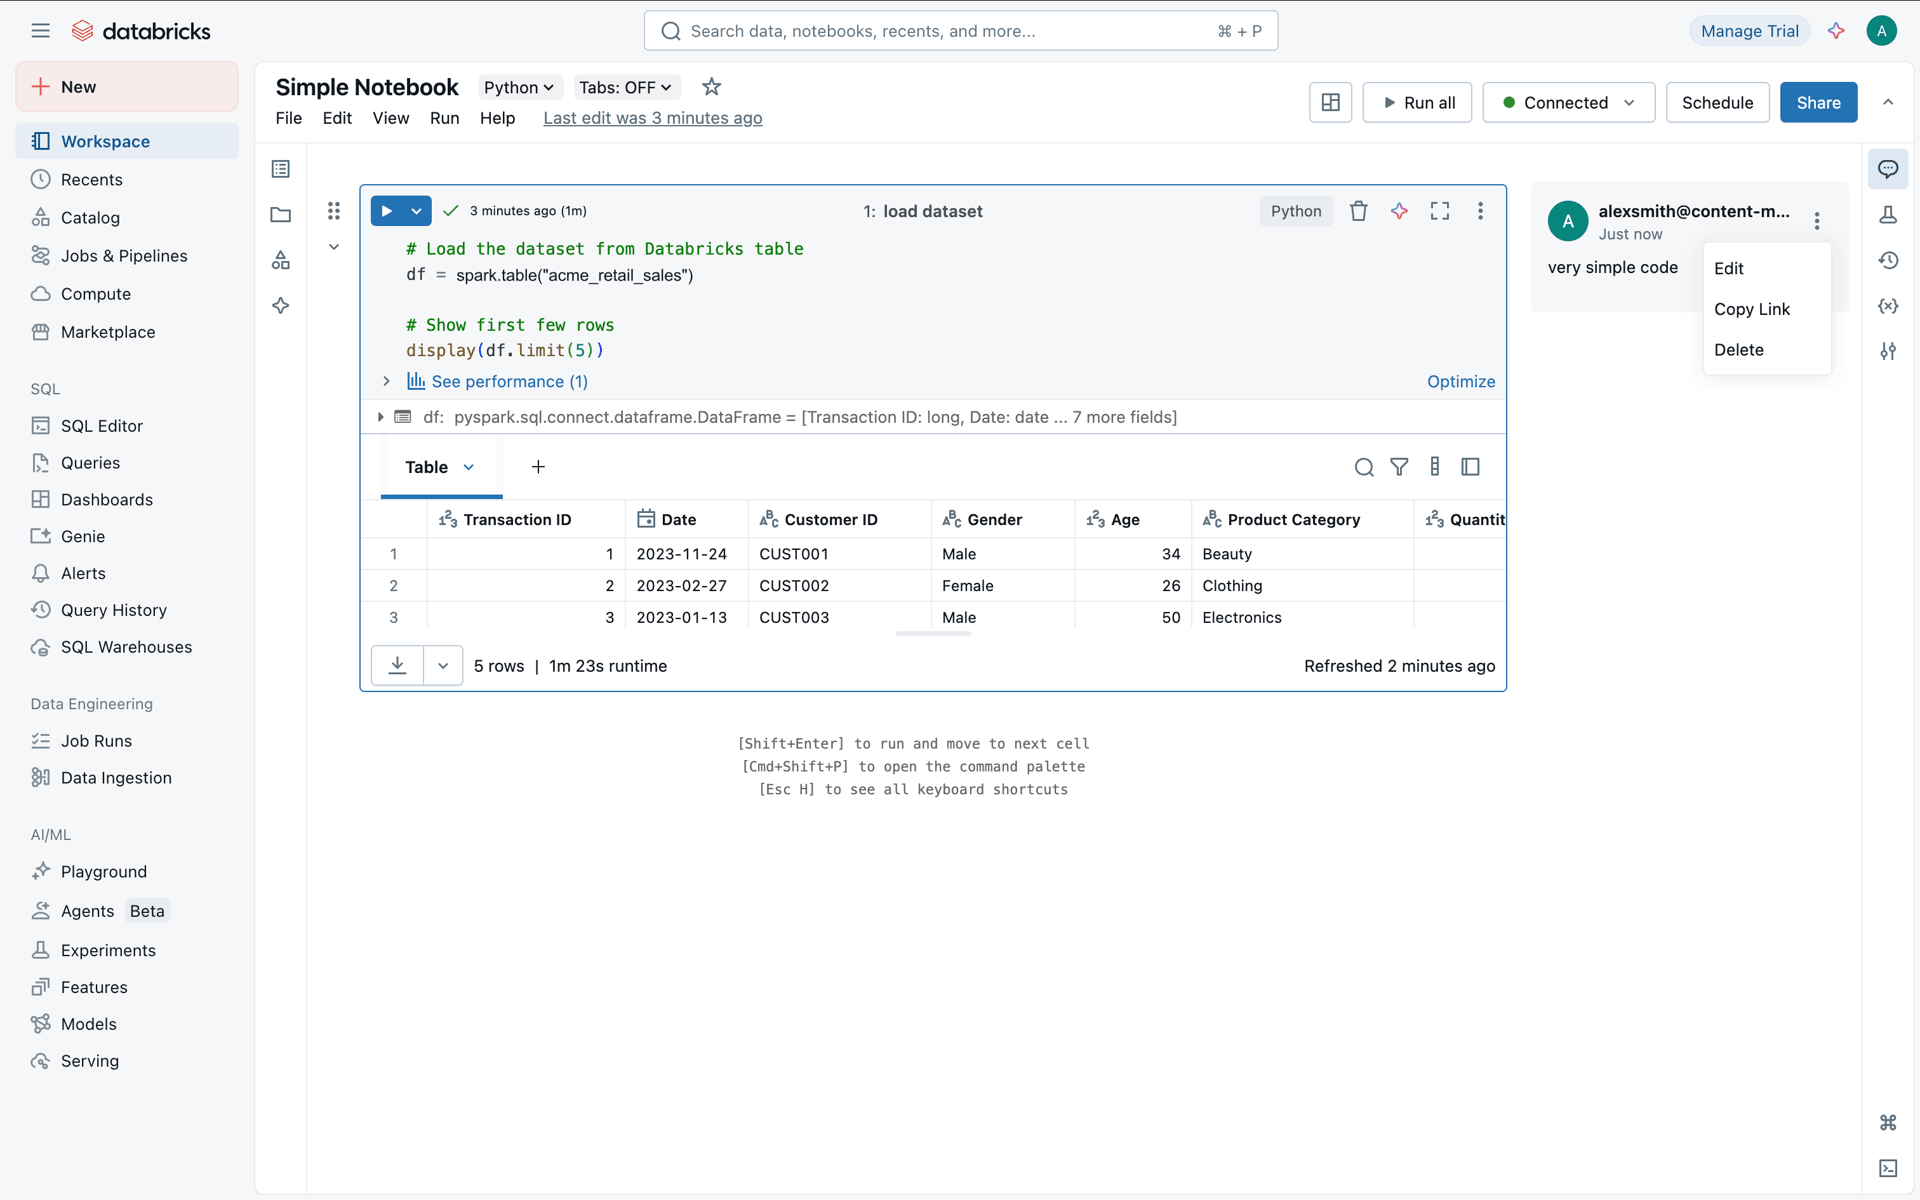Open the comments panel icon

click(x=1888, y=169)
